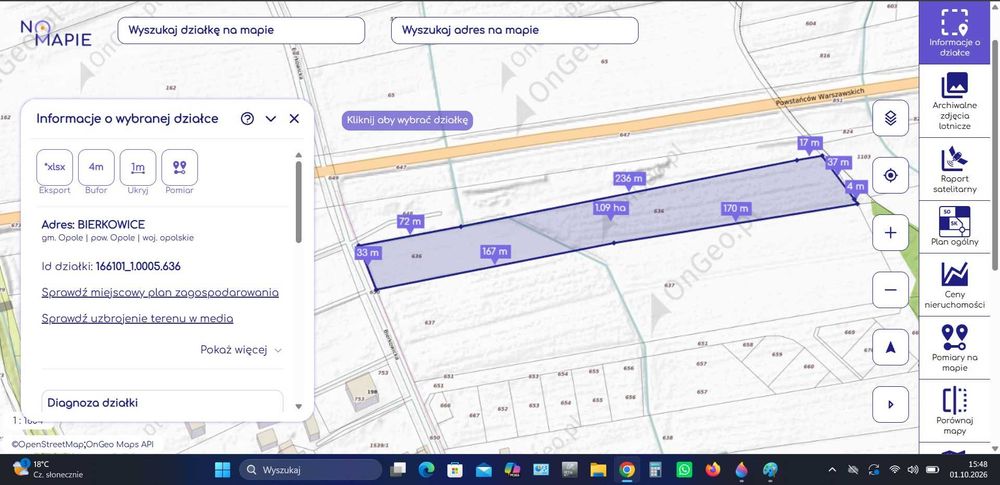Image resolution: width=1000 pixels, height=485 pixels.
Task: Open Calculator from taskbar
Action: pos(656,470)
